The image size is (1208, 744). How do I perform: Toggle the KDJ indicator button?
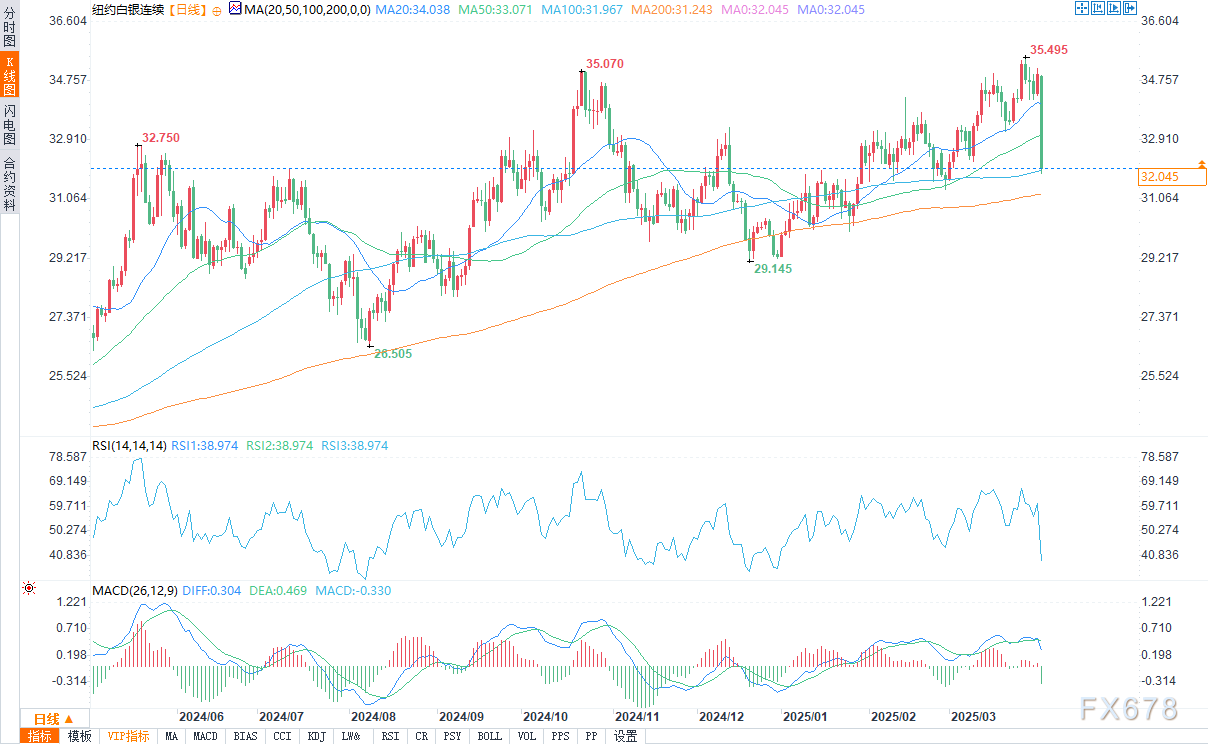pyautogui.click(x=316, y=736)
